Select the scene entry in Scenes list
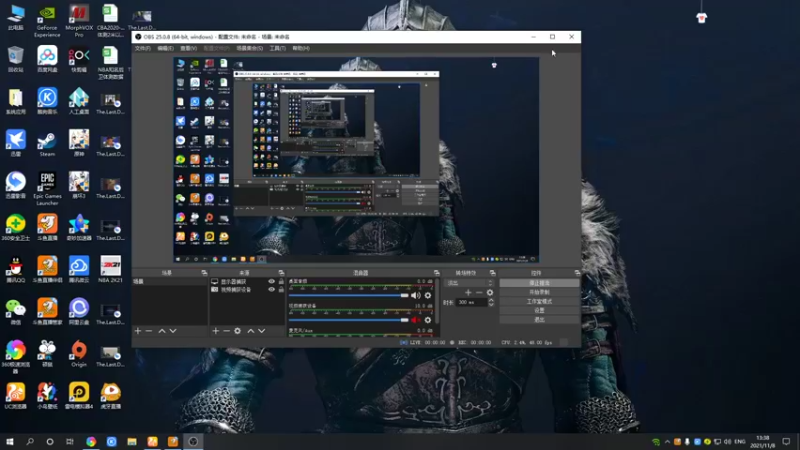This screenshot has width=800, height=450. pos(170,282)
